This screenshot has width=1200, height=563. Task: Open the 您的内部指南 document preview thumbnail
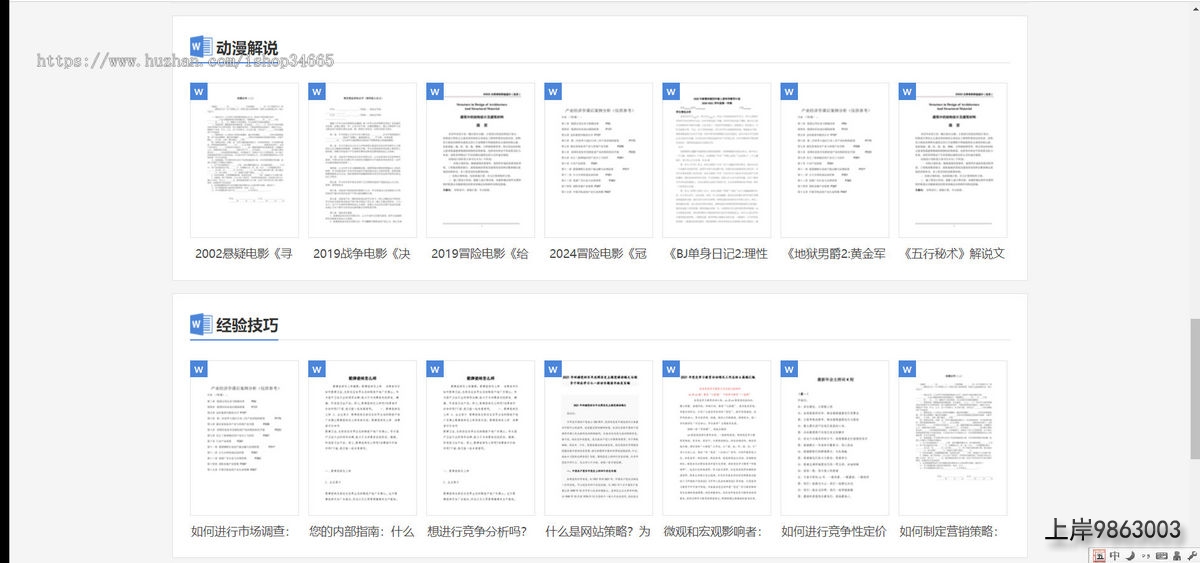pos(362,438)
